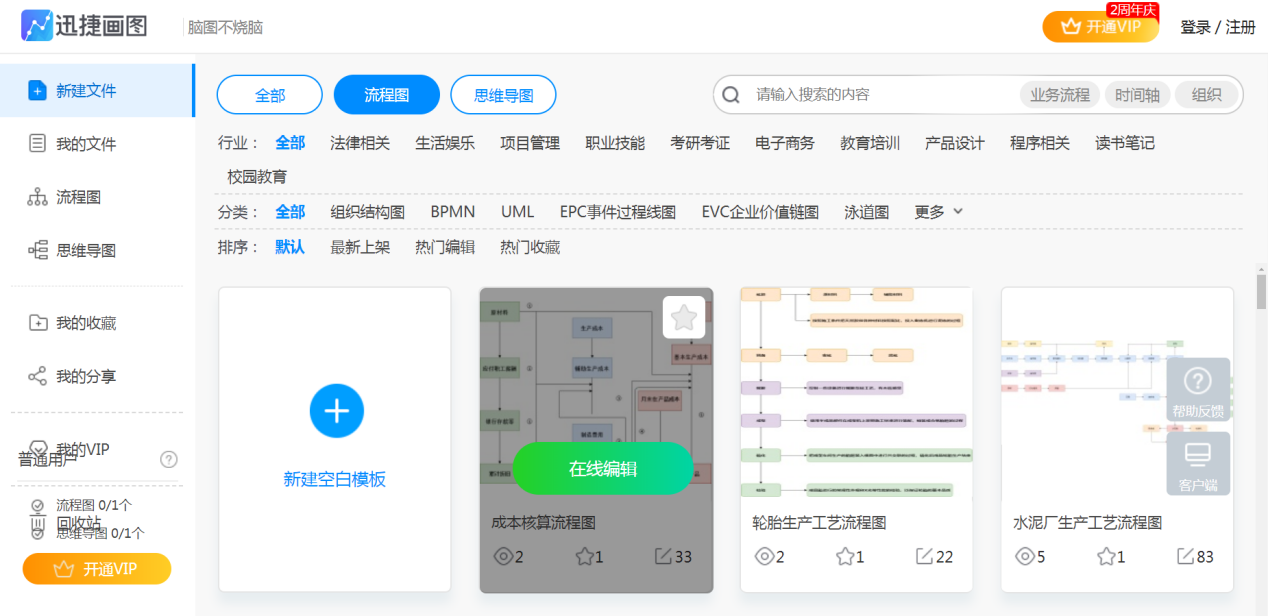Sort templates by 最新上架
This screenshot has width=1268, height=616.
point(360,247)
